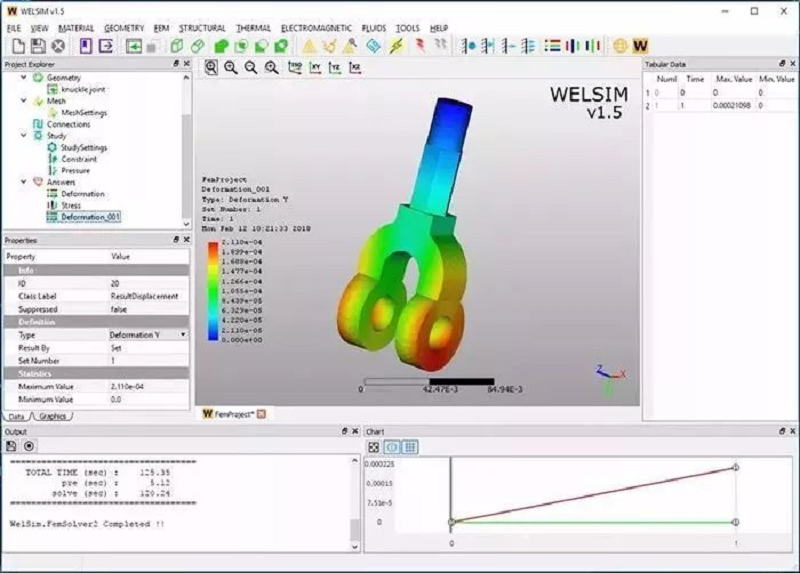Collapse the Study tree node
The image size is (800, 573).
point(24,136)
